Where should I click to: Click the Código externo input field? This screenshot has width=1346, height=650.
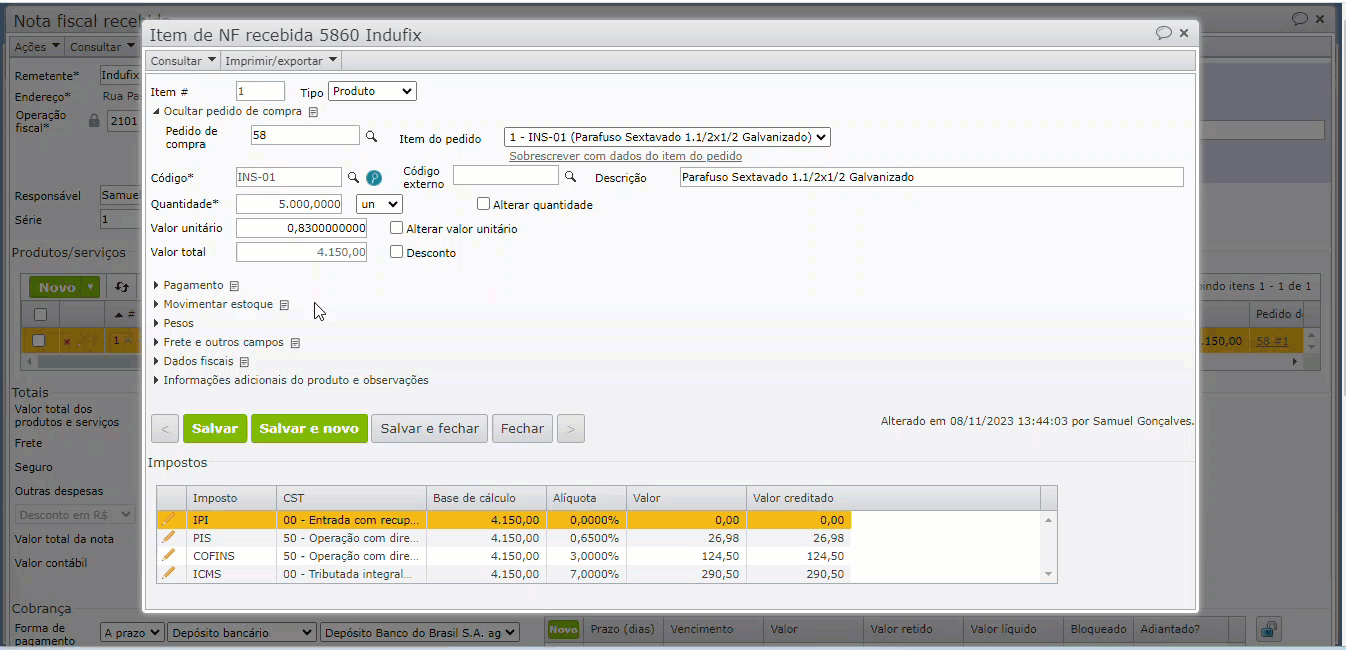point(506,176)
